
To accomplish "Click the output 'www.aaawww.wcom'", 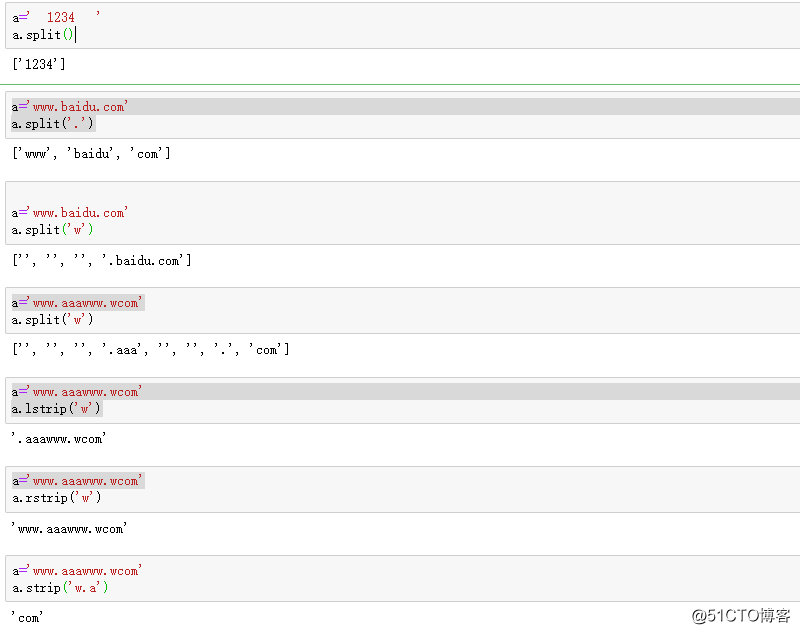I will pyautogui.click(x=69, y=528).
